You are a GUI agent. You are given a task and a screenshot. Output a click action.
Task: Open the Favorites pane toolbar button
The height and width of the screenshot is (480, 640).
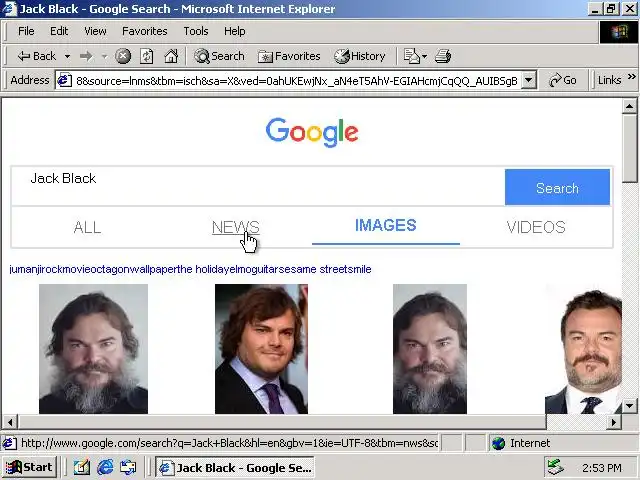(x=289, y=56)
